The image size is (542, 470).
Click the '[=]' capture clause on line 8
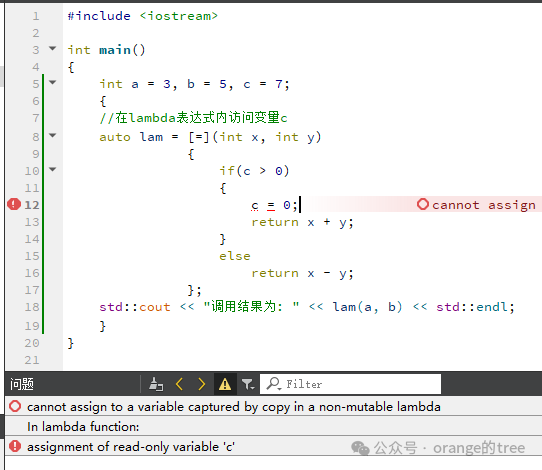pos(199,137)
